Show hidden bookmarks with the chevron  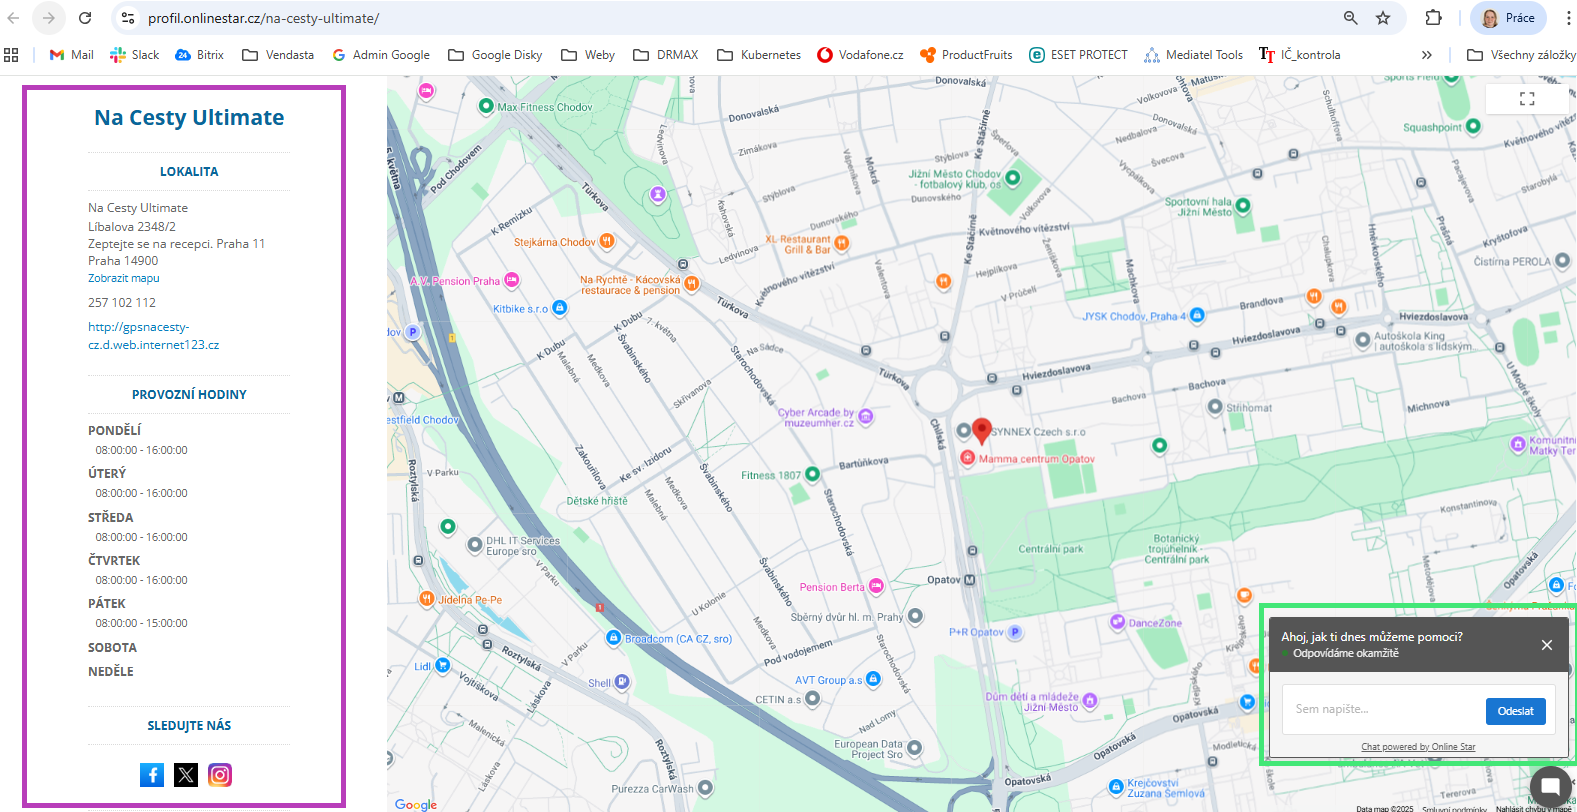pos(1427,55)
